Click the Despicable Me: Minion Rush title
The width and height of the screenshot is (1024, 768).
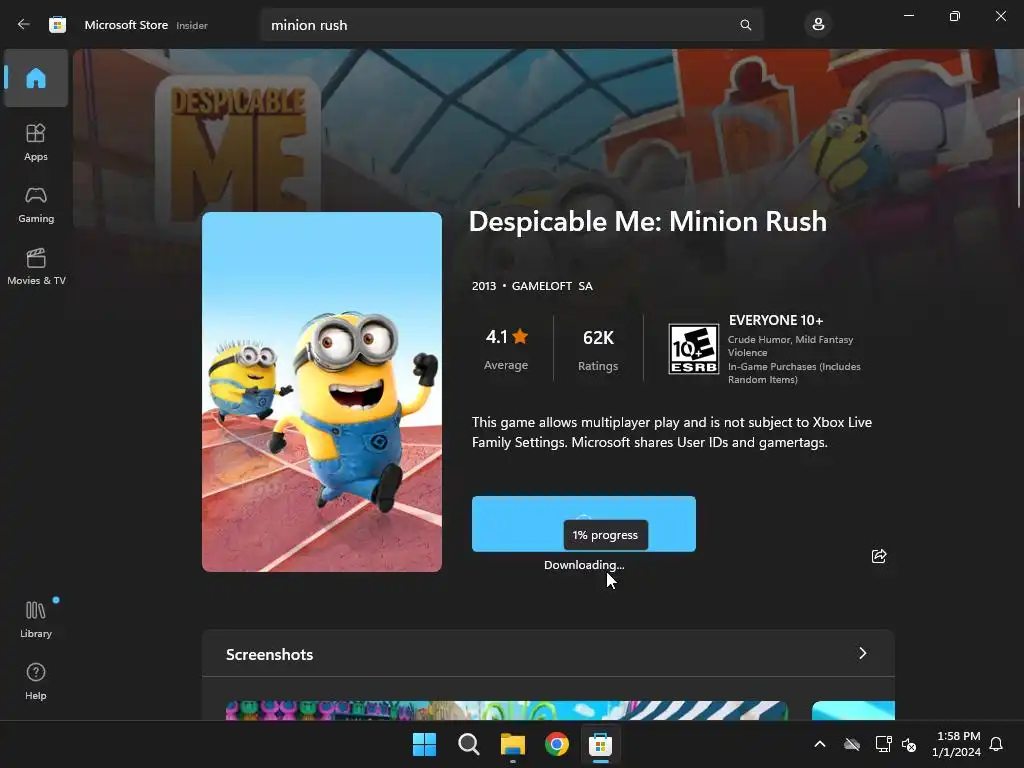(648, 221)
